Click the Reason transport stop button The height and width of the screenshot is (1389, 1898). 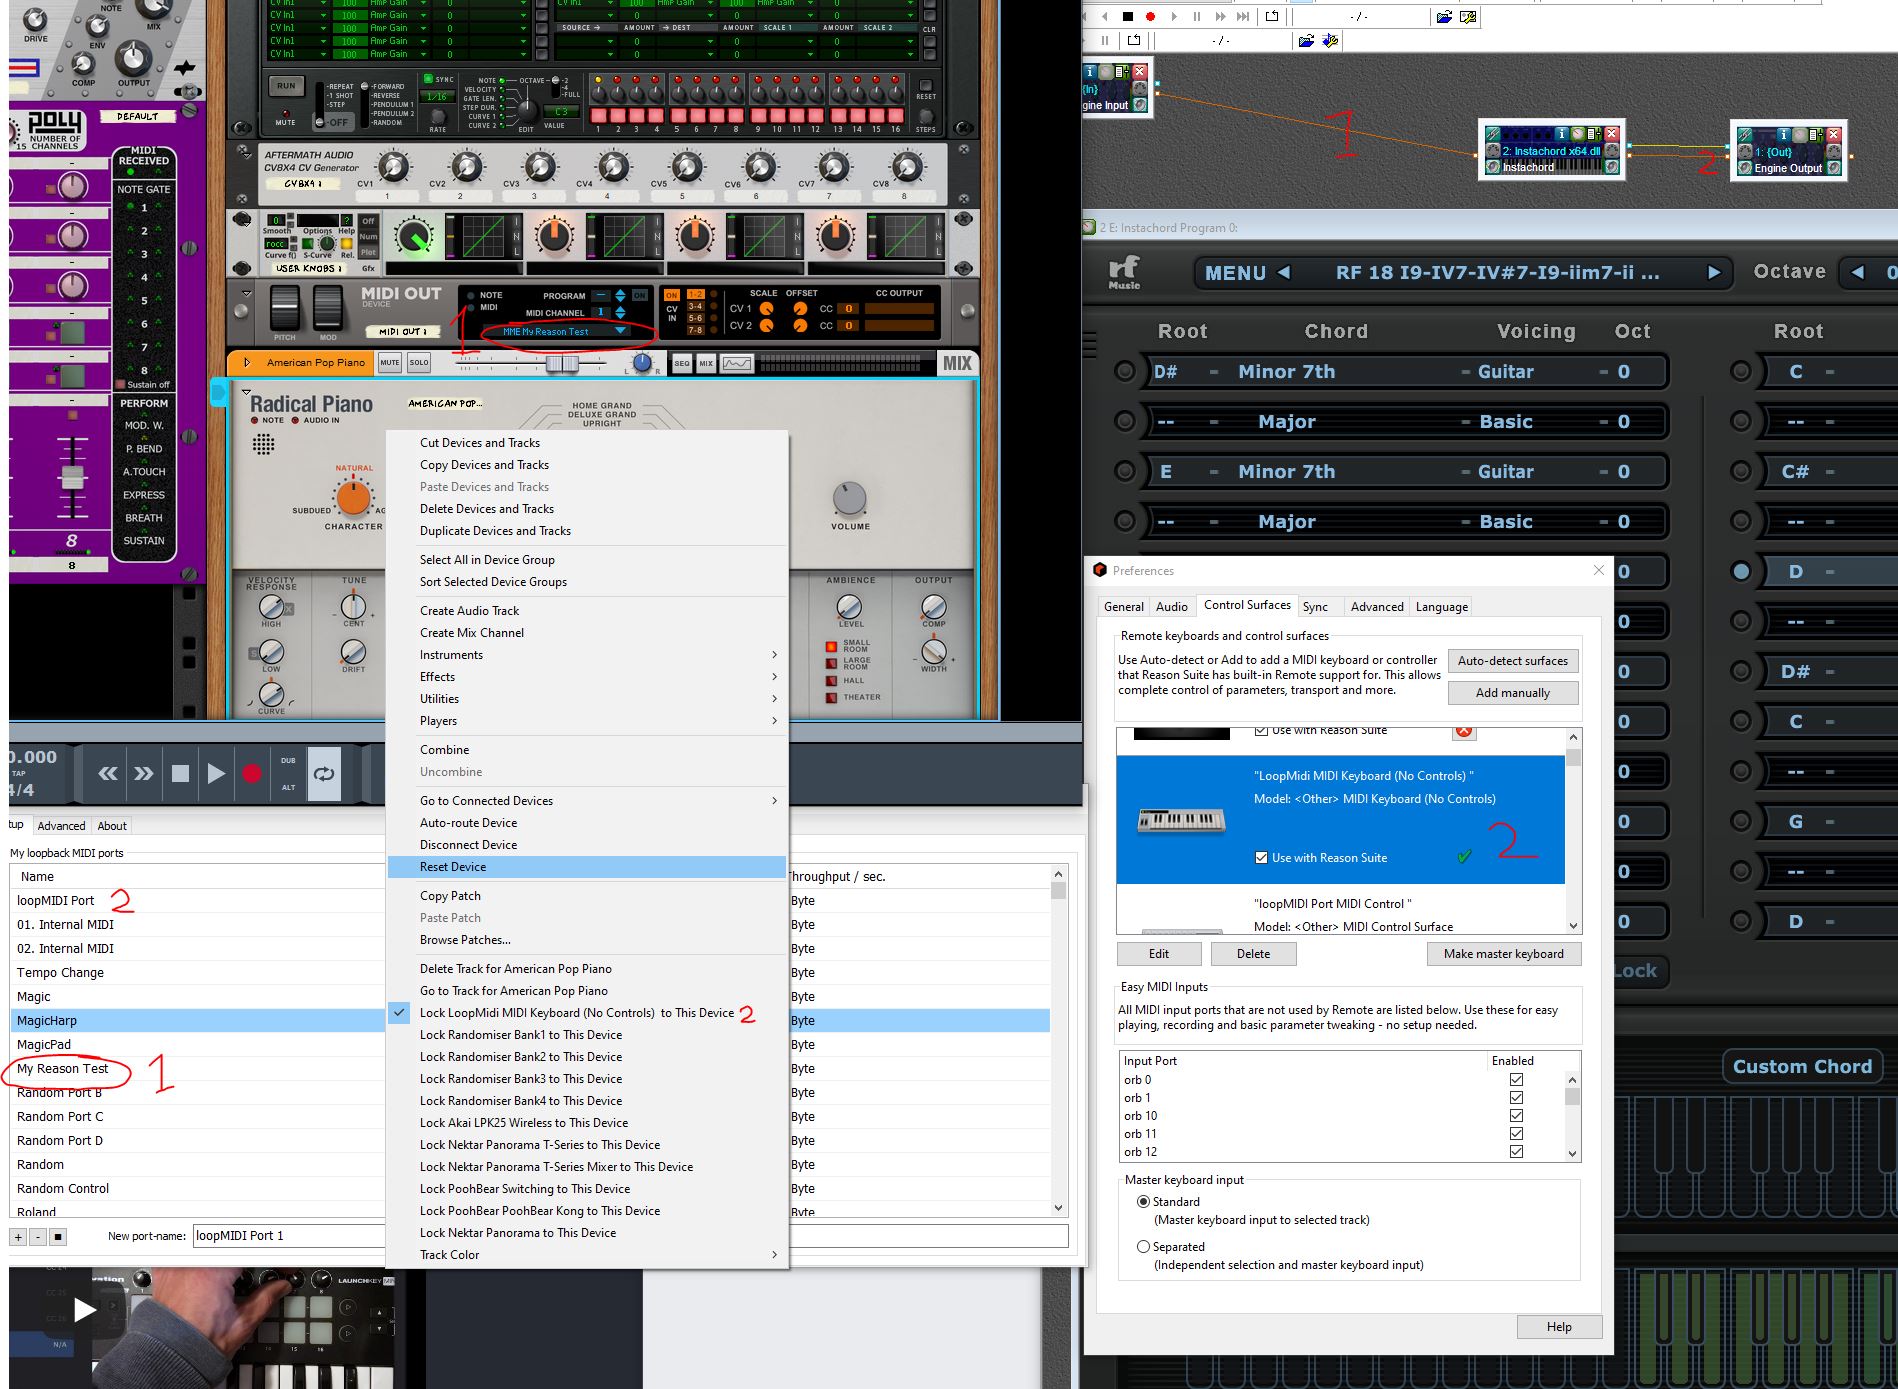[x=180, y=773]
